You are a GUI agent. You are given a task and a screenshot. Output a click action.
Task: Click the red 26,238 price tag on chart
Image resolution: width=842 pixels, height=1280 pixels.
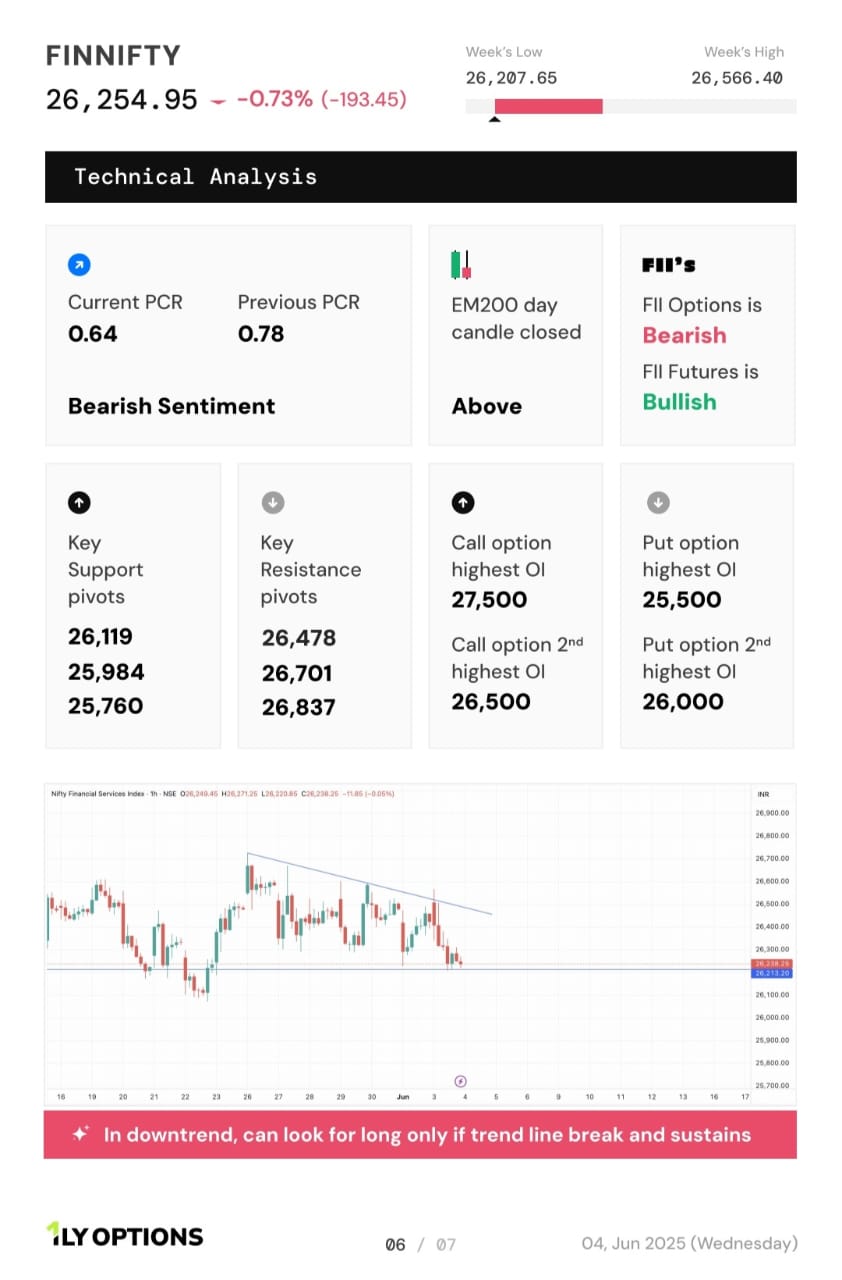773,964
